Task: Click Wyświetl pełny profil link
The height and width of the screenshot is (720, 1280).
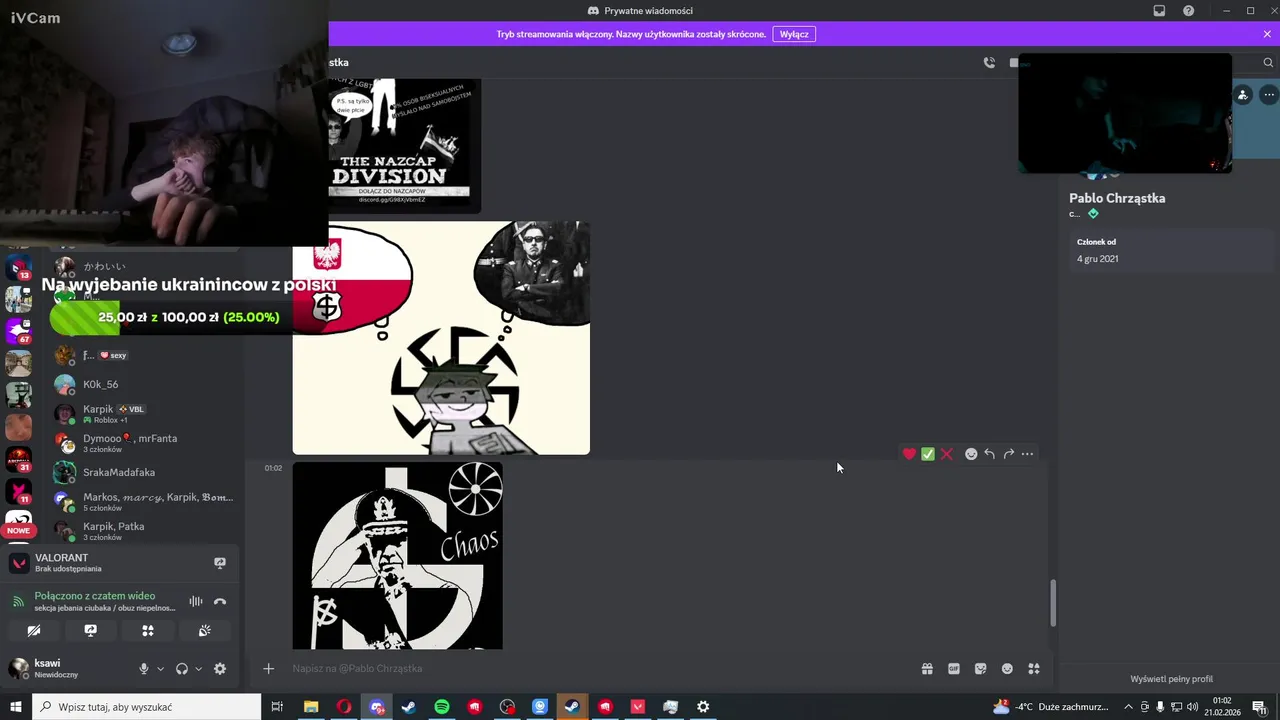Action: tap(1171, 679)
